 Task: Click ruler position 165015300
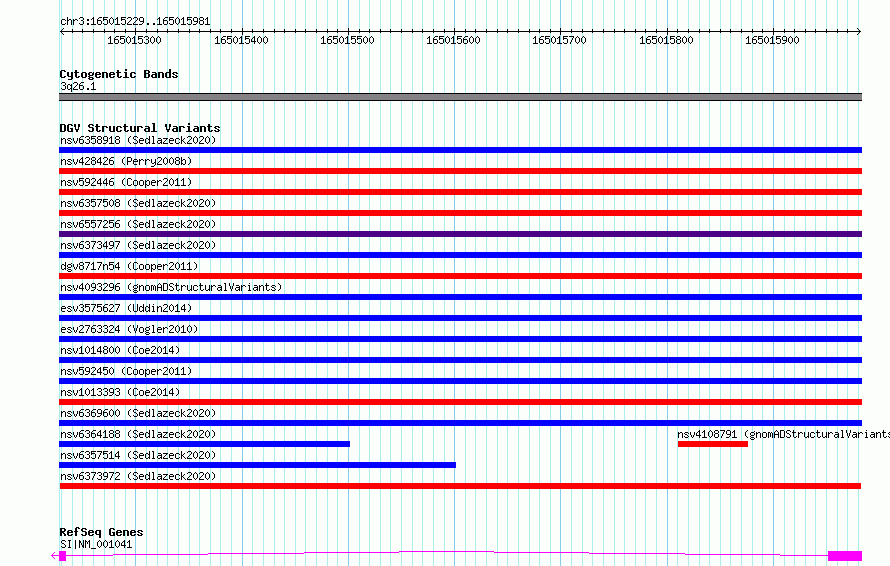point(135,40)
